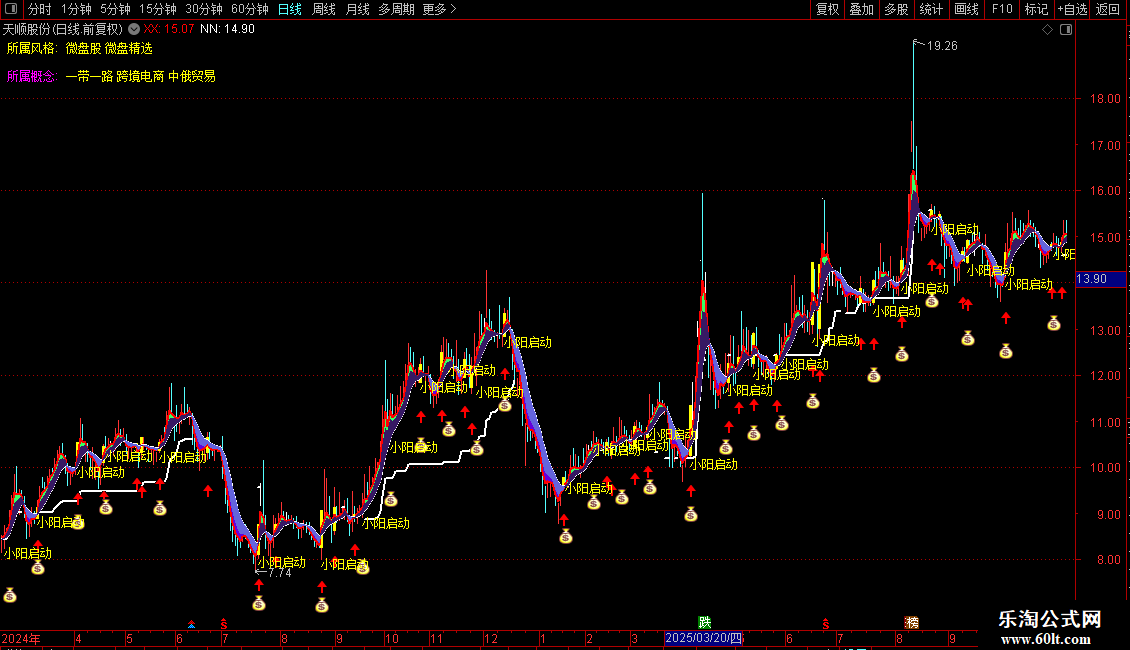The width and height of the screenshot is (1130, 650).
Task: Click the 2024年 label on time axis
Action: [x=21, y=639]
